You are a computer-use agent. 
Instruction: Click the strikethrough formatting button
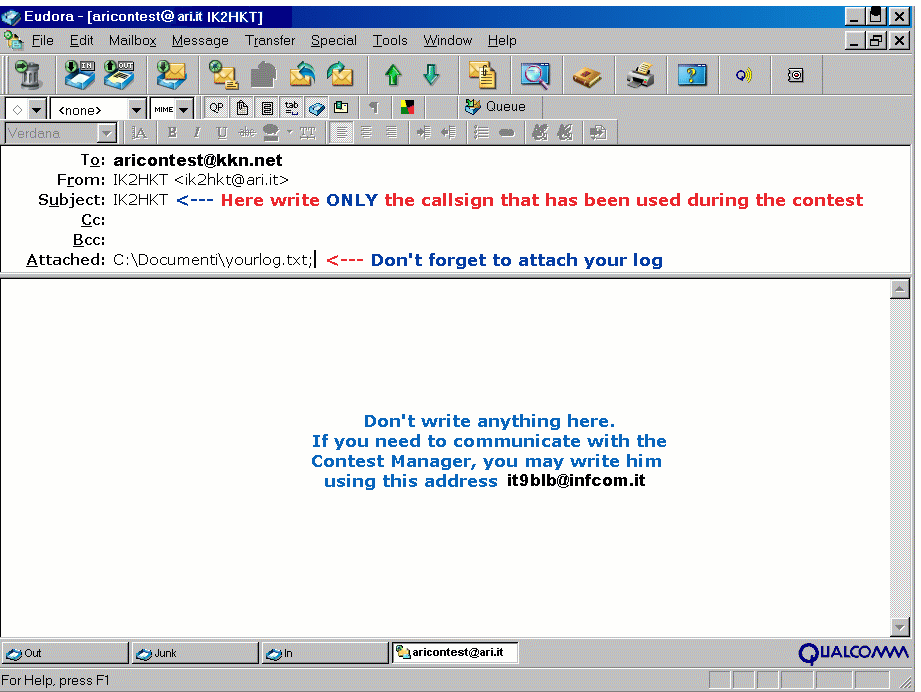pyautogui.click(x=247, y=133)
